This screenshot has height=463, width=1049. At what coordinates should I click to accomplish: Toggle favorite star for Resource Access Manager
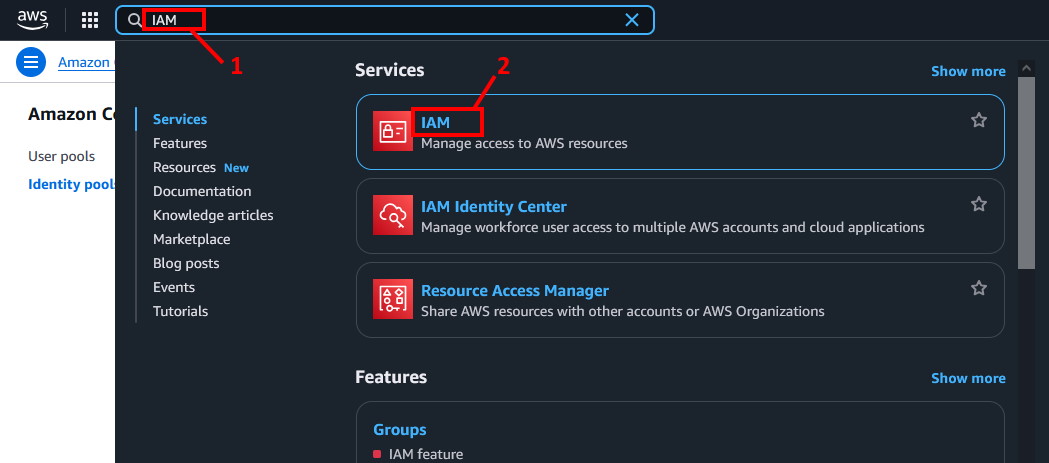[979, 288]
